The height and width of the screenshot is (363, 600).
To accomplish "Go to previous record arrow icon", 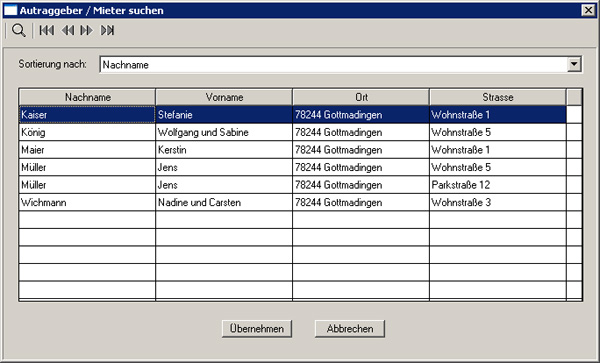I will click(68, 30).
